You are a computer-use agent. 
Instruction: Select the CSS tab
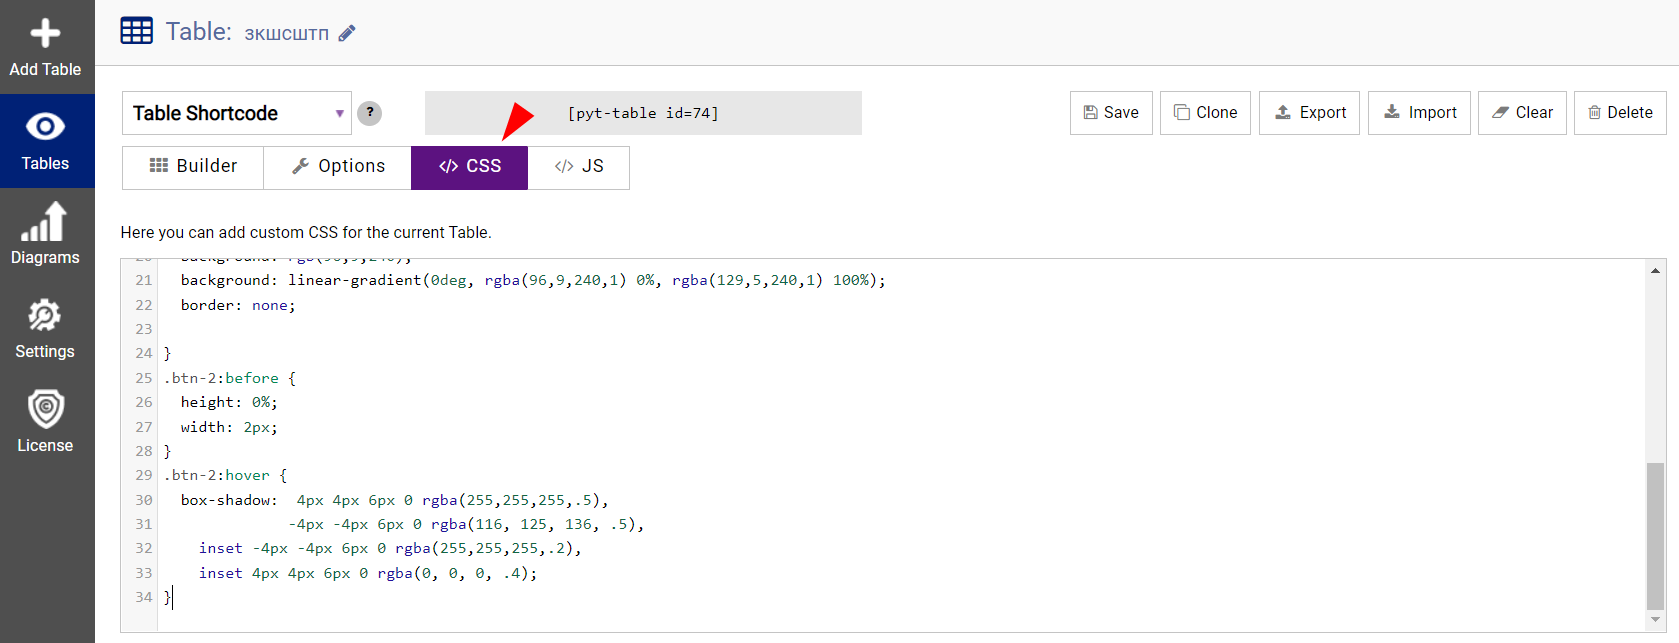(x=470, y=166)
